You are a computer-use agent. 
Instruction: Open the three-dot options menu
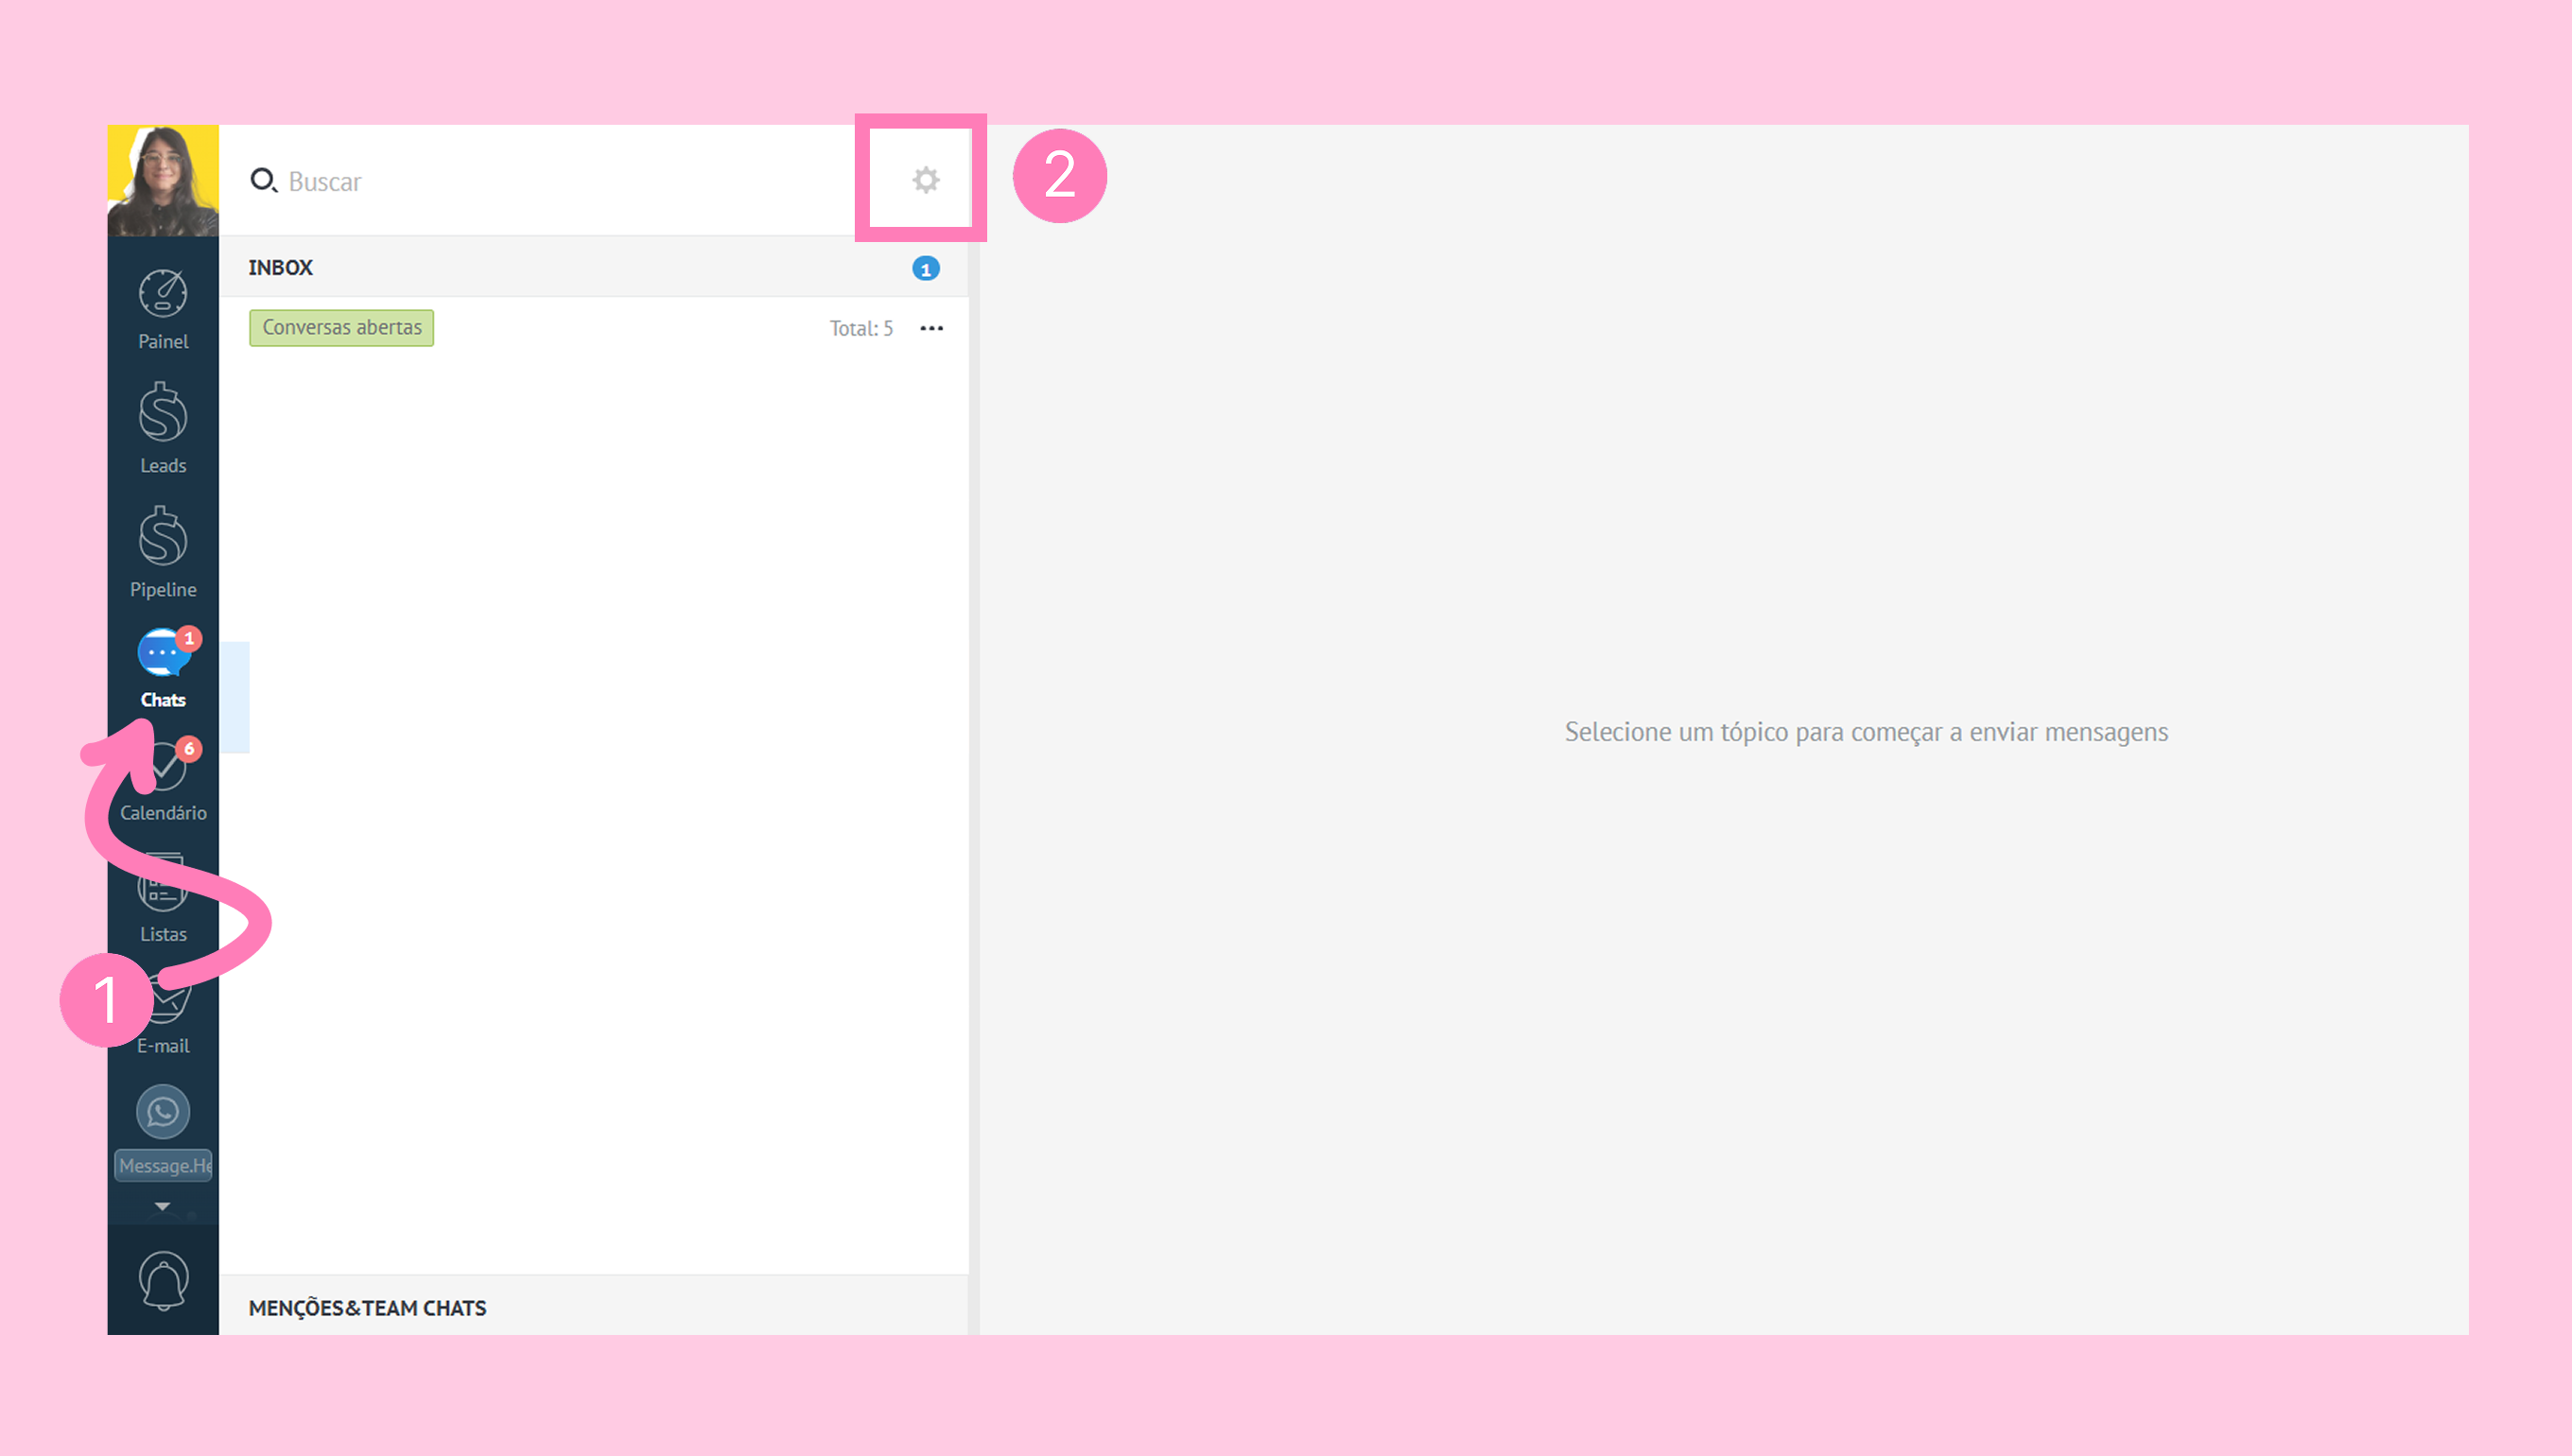(x=931, y=329)
